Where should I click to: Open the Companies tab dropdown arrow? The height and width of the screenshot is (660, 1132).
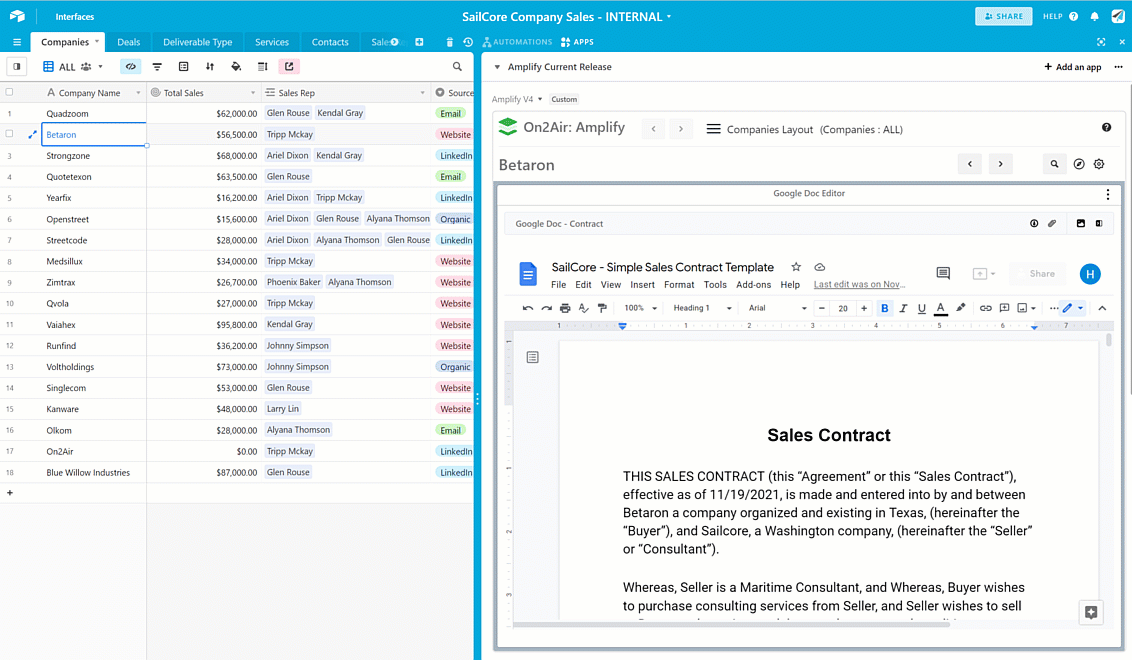pyautogui.click(x=97, y=41)
